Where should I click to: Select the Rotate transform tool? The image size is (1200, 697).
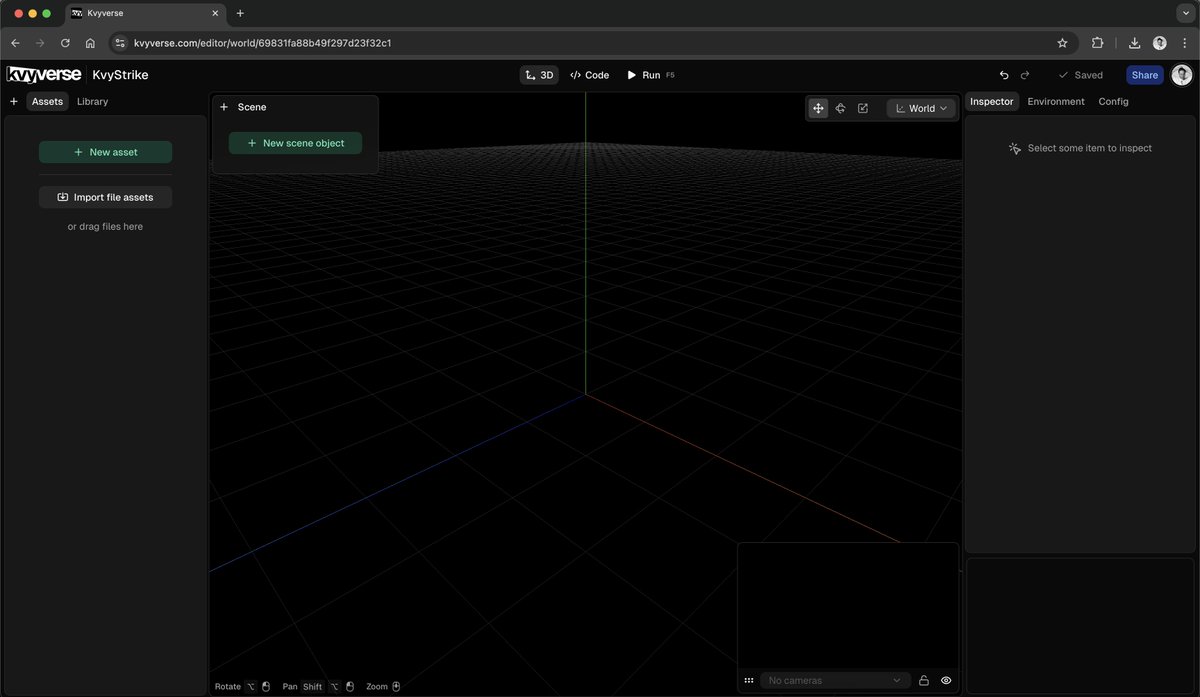coord(840,108)
